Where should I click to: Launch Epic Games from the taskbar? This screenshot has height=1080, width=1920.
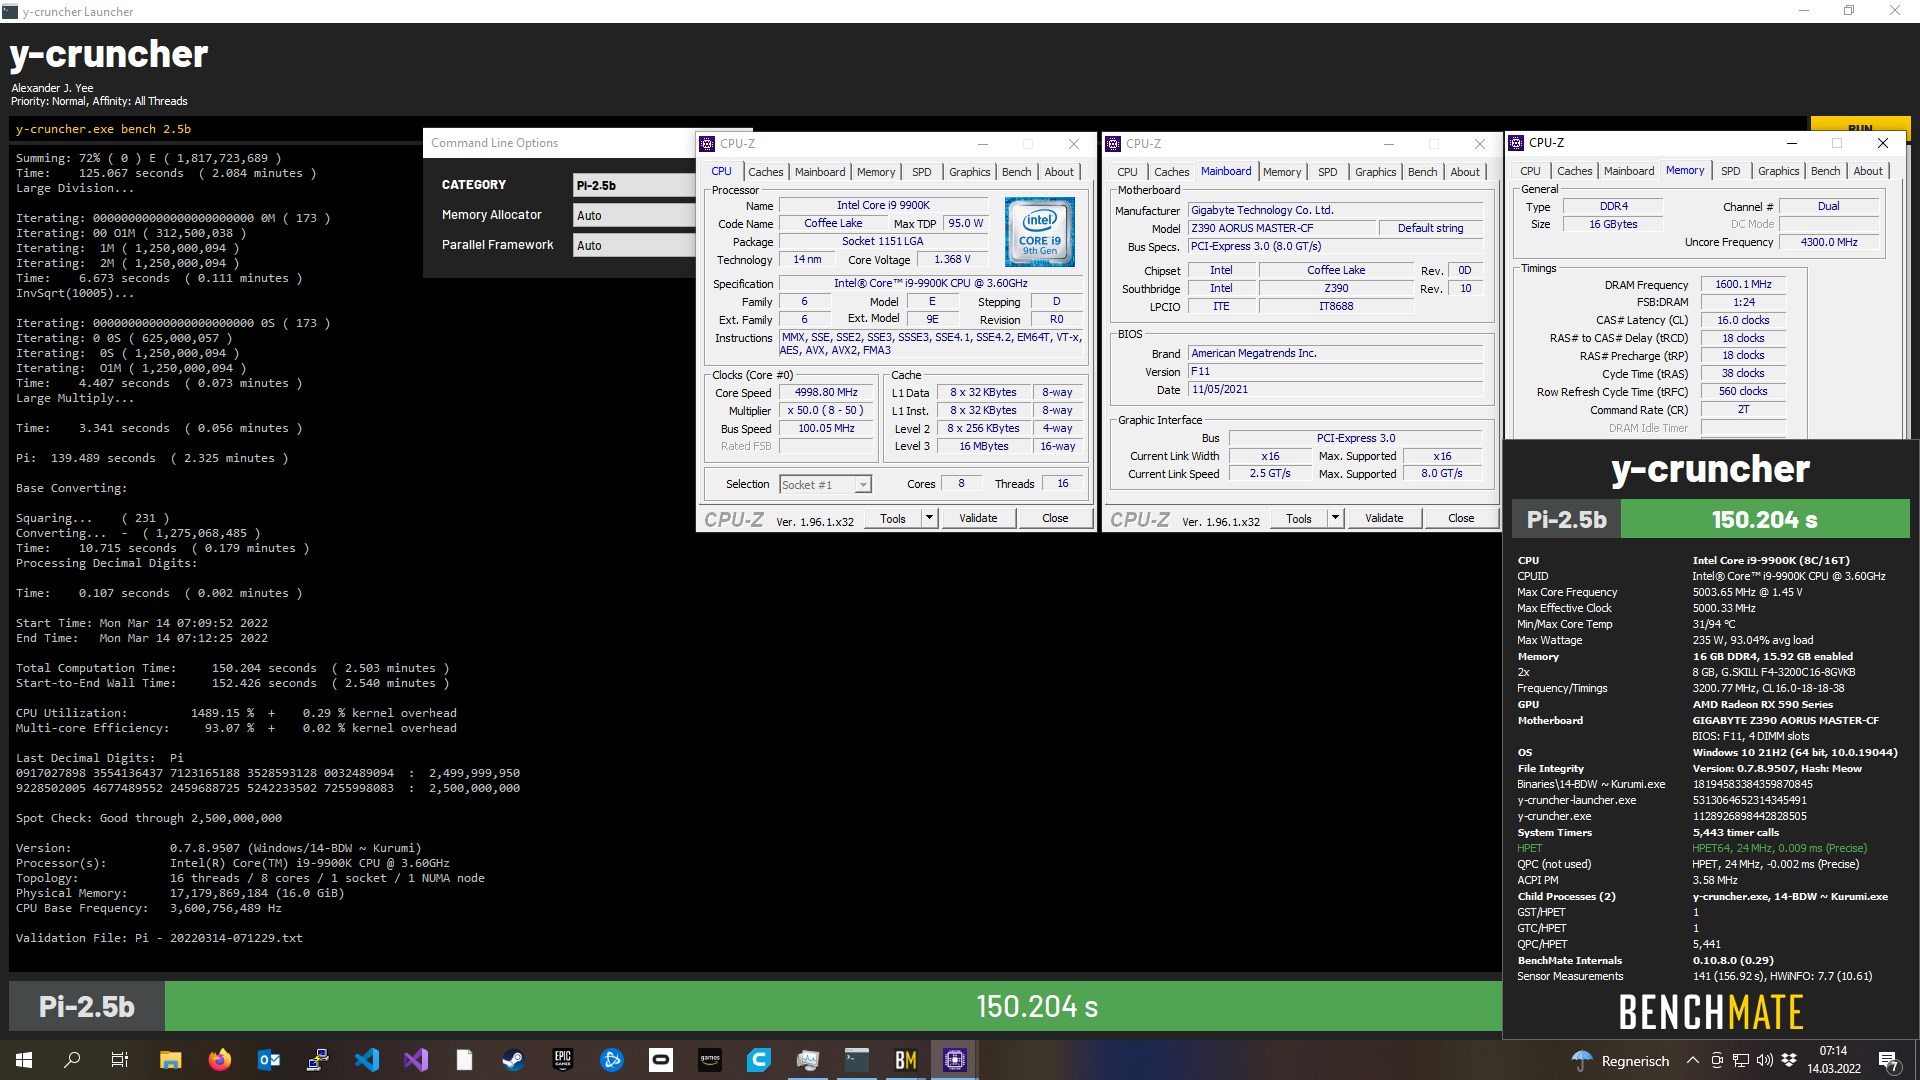pos(562,1060)
